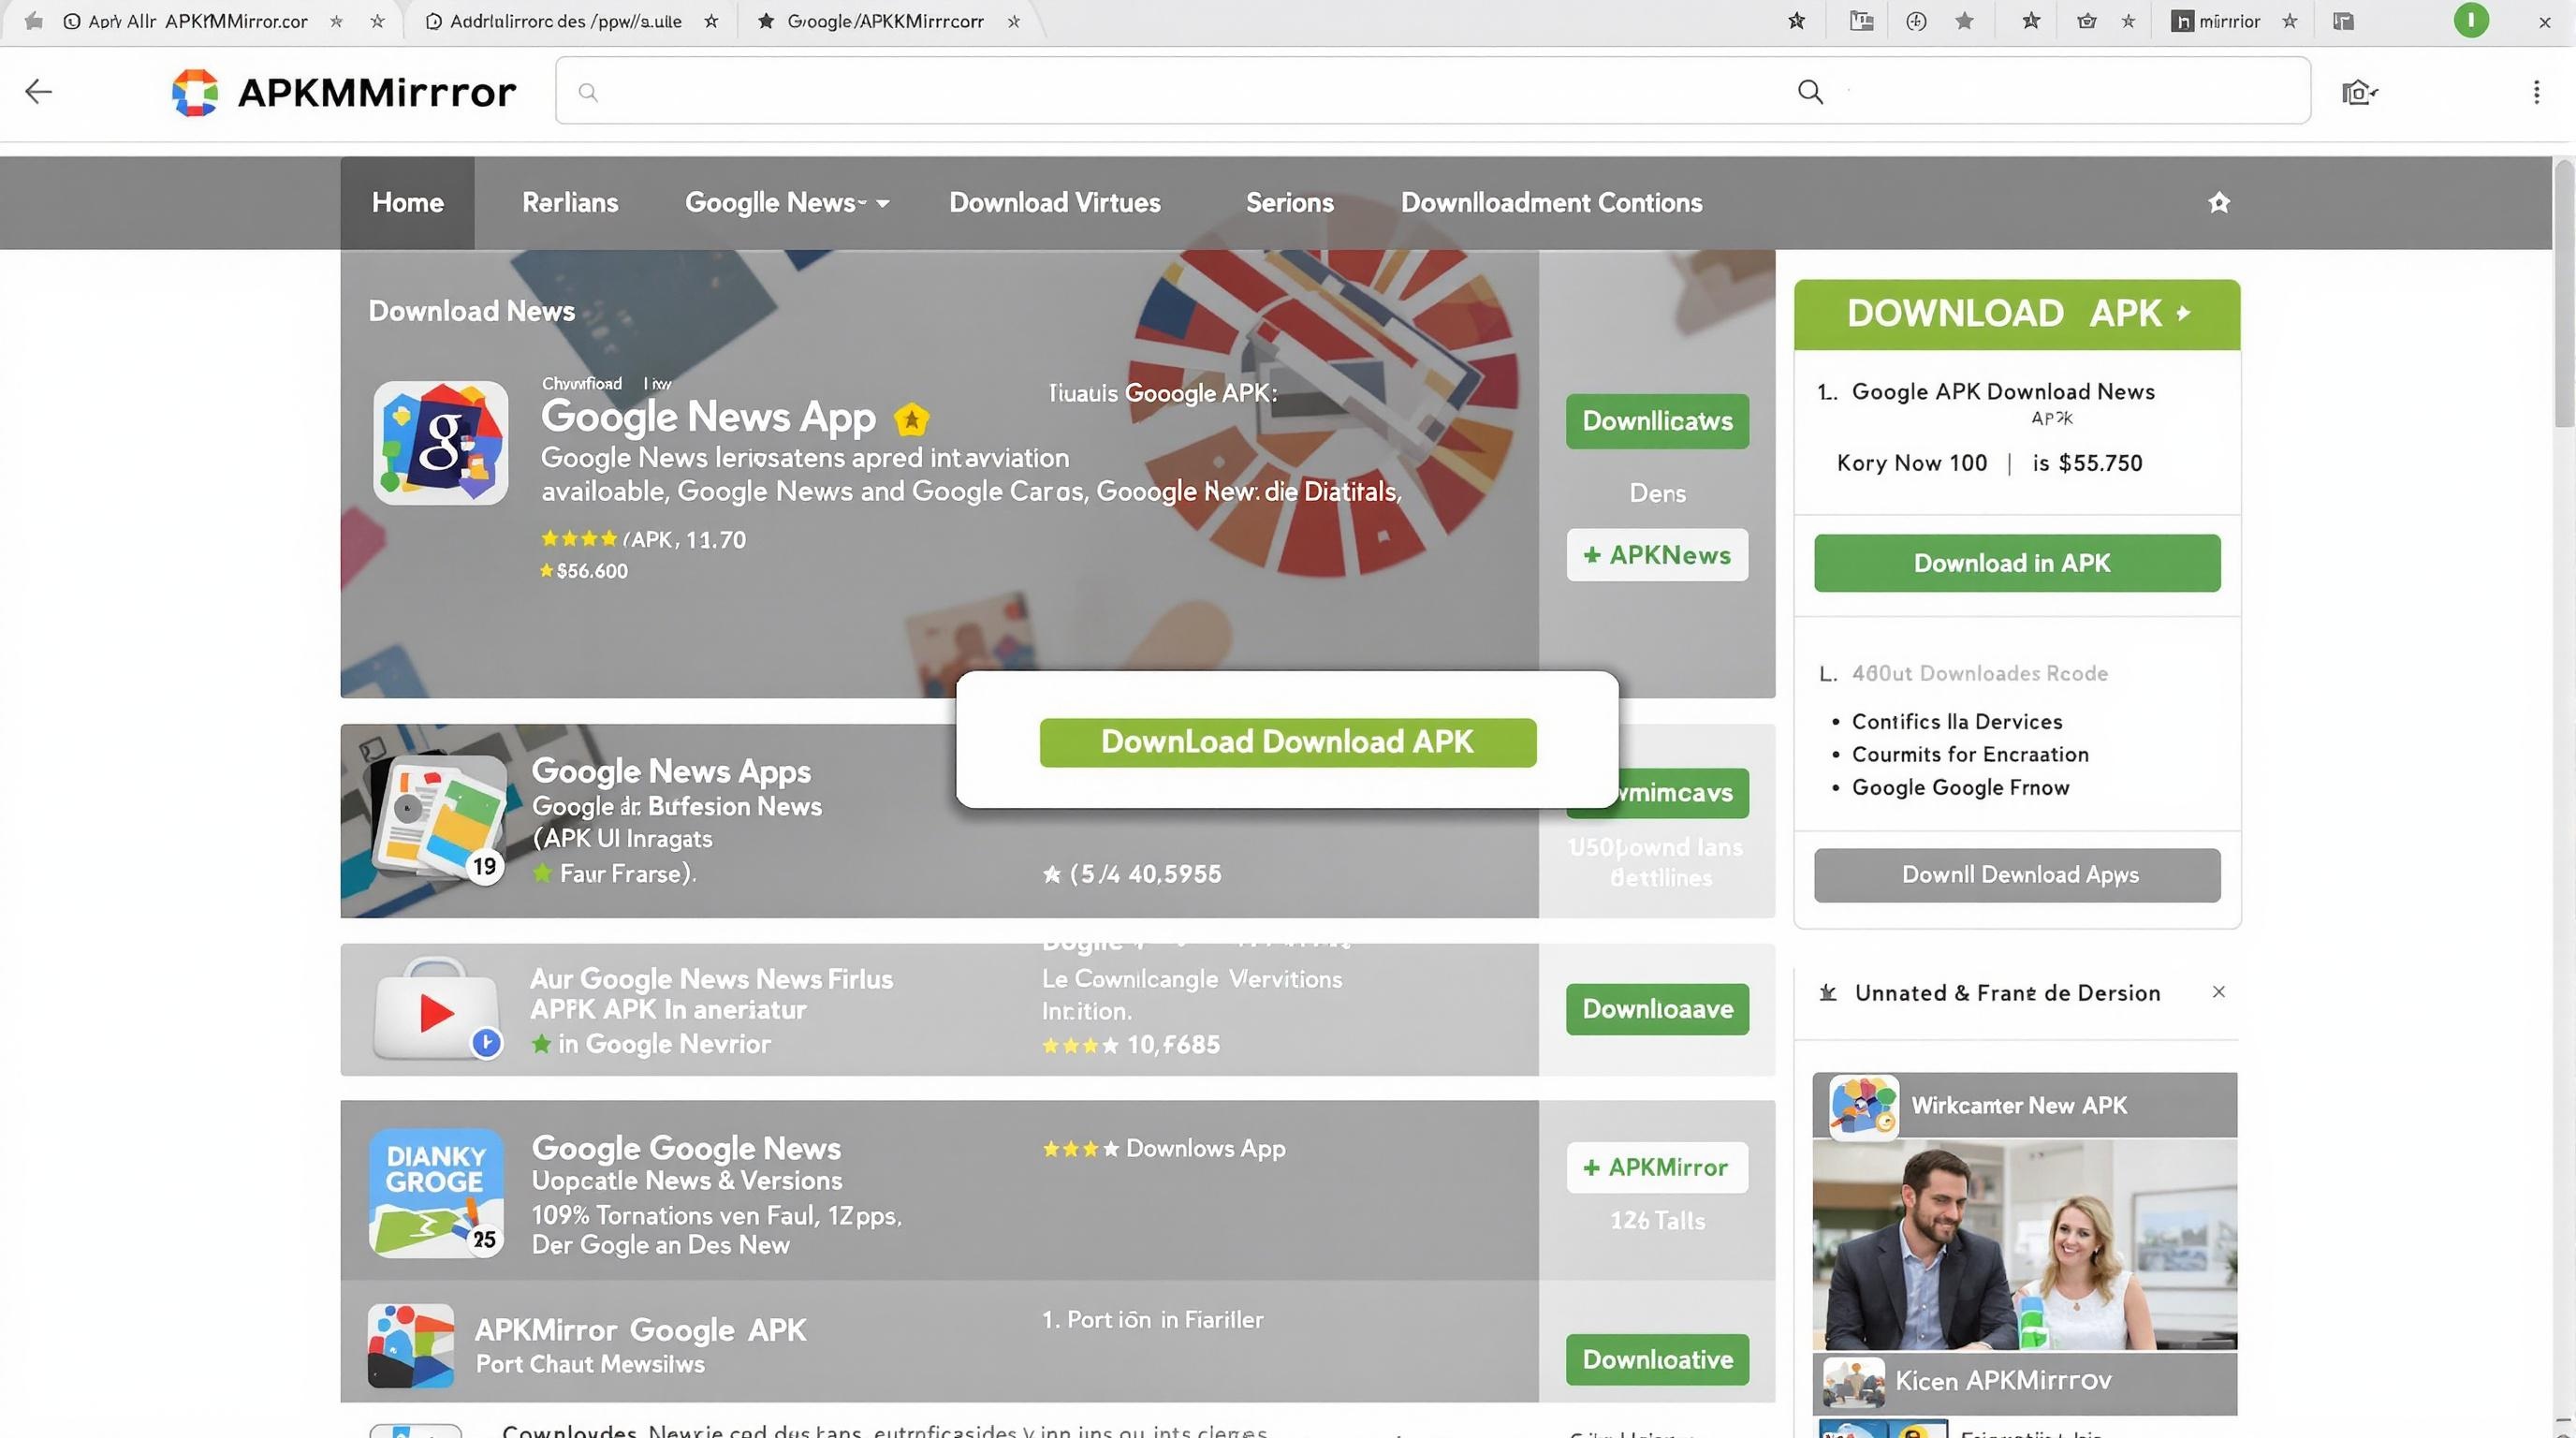Click the Kory Now 100 text
Image resolution: width=2576 pixels, height=1438 pixels.
(x=1911, y=463)
